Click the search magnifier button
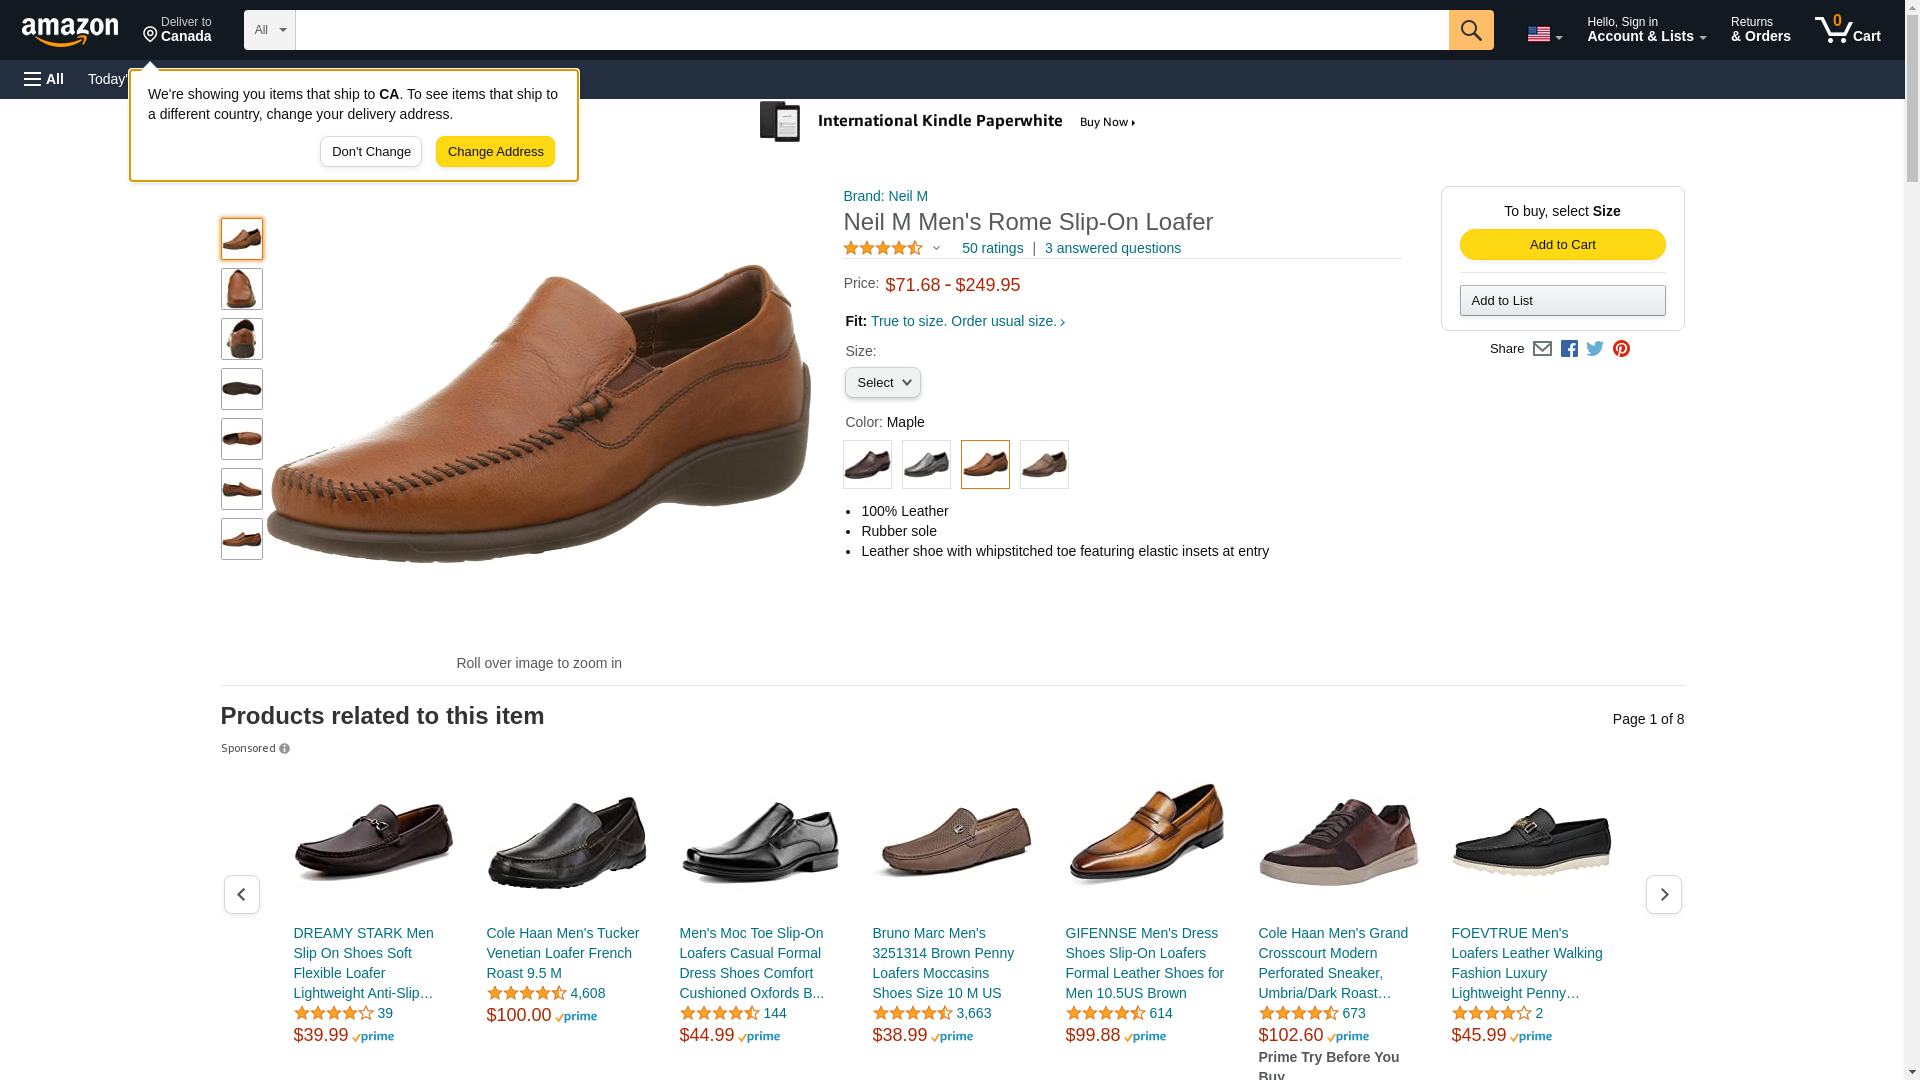Image resolution: width=1920 pixels, height=1080 pixels. tap(1470, 30)
